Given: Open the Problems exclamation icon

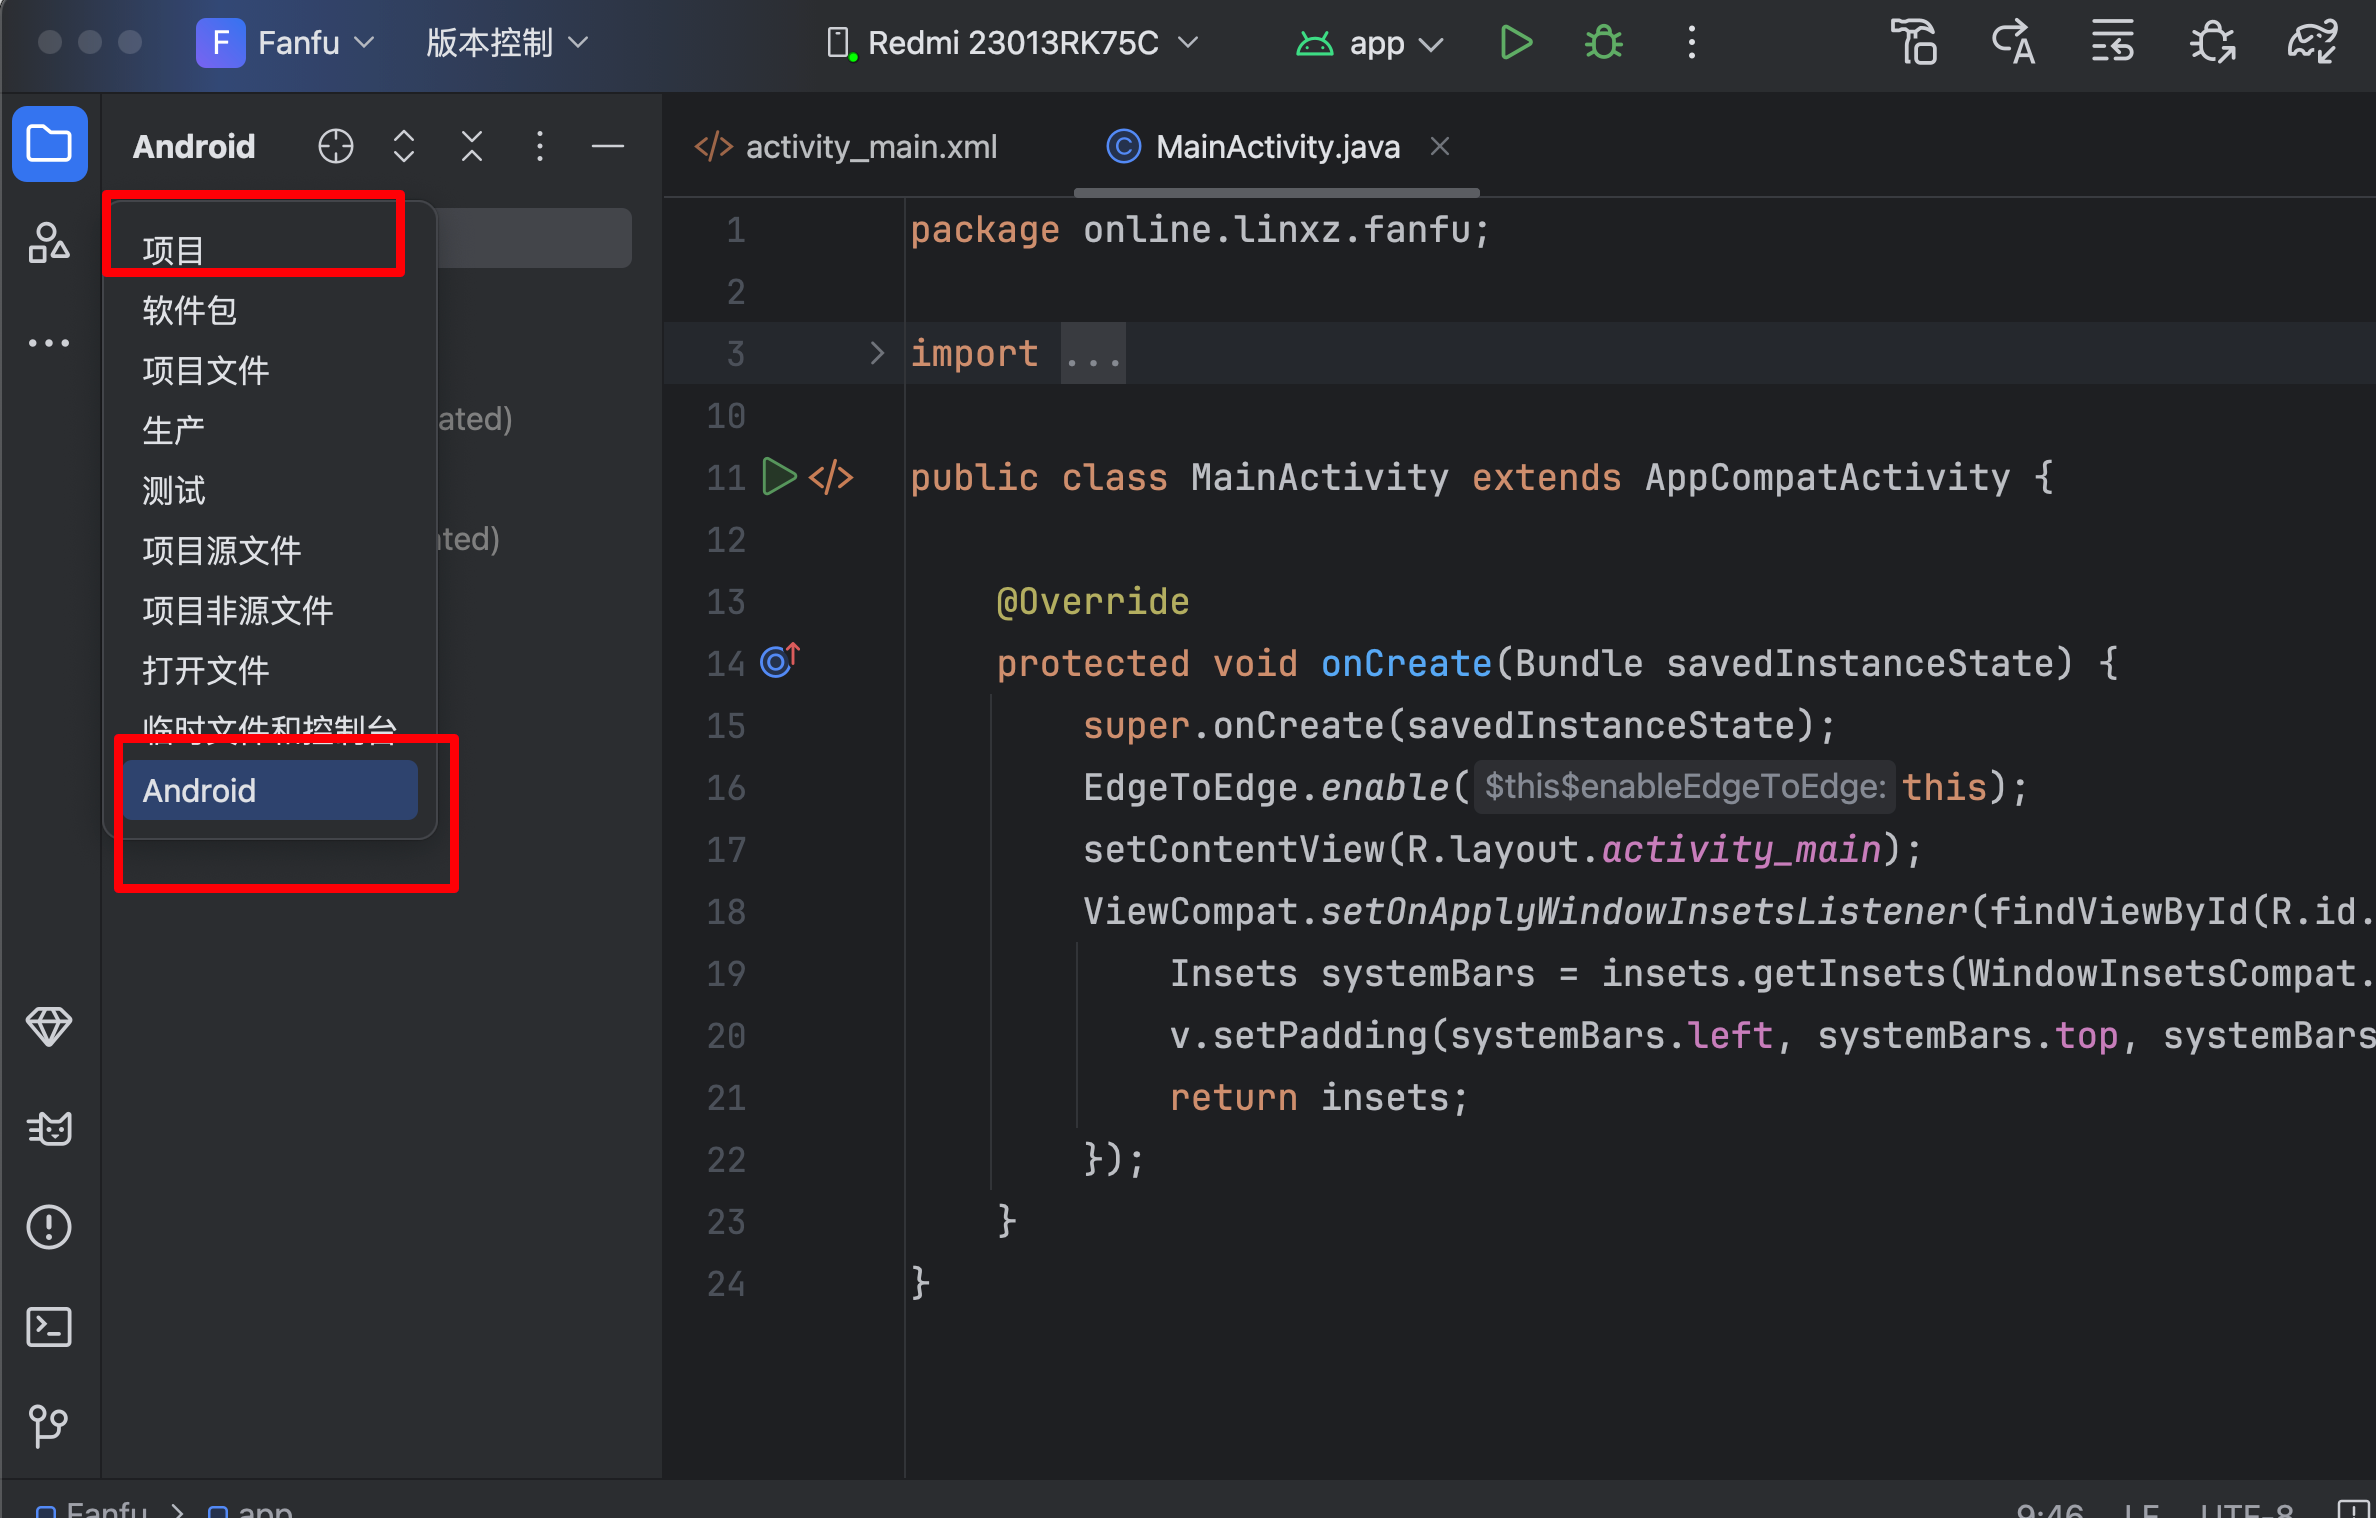Looking at the screenshot, I should [49, 1227].
